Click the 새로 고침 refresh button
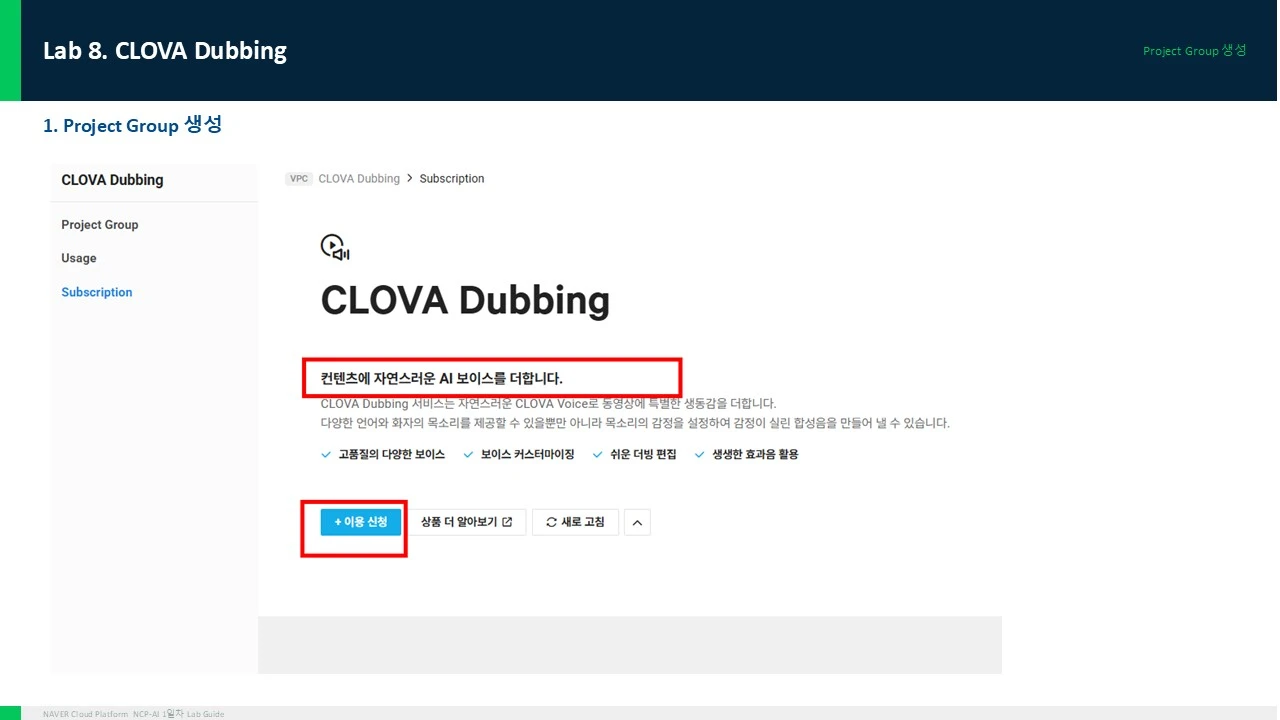1280x720 pixels. tap(575, 522)
